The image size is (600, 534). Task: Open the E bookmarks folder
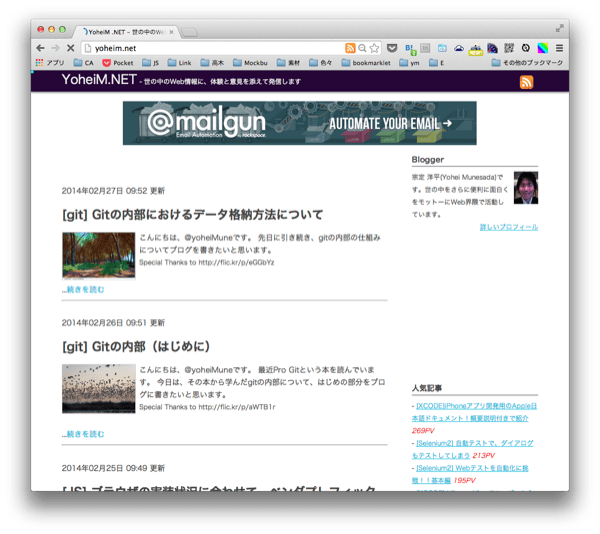coord(437,63)
